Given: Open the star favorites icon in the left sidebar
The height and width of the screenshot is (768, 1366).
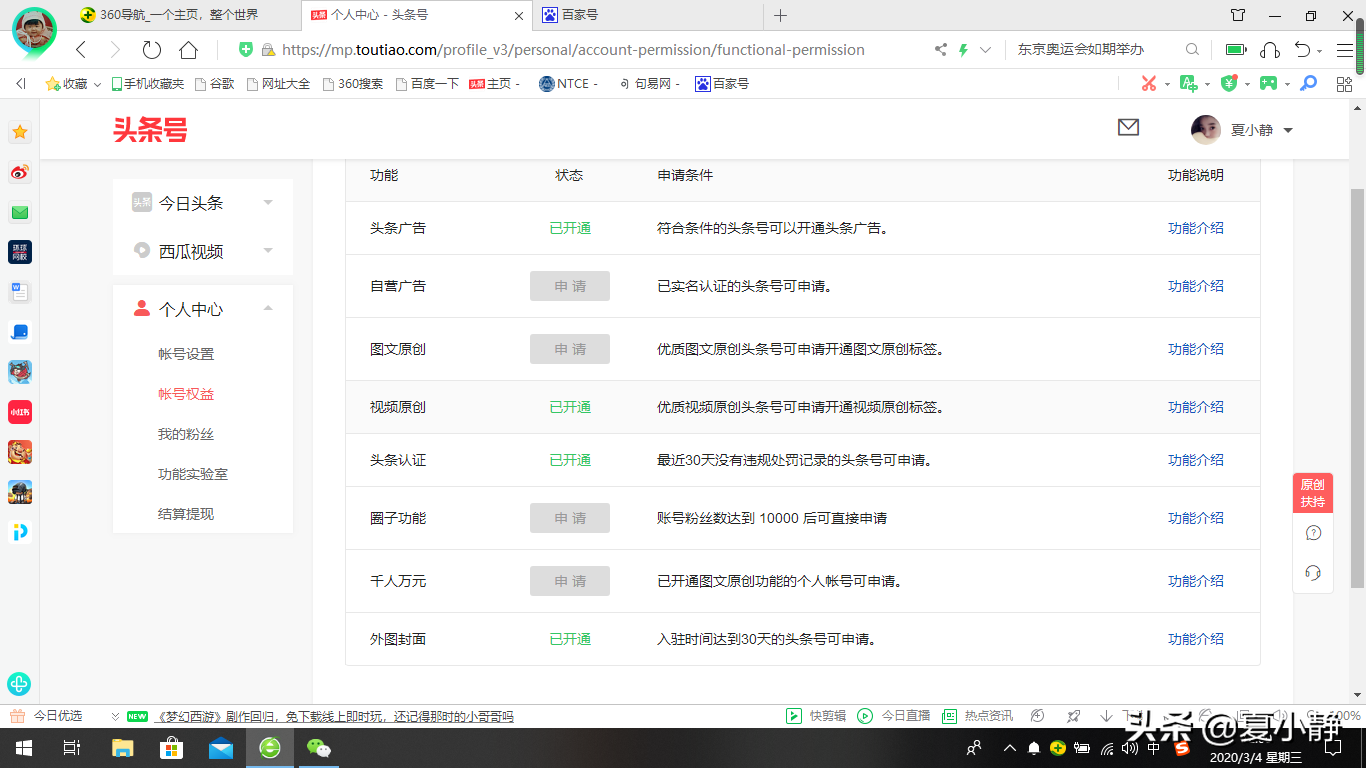Looking at the screenshot, I should pyautogui.click(x=20, y=132).
